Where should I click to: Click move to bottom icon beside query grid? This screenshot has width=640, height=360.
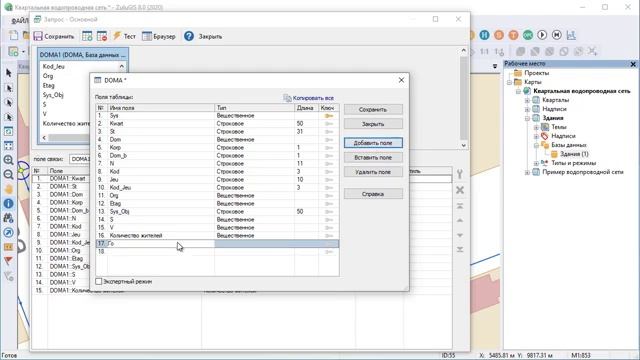460,249
